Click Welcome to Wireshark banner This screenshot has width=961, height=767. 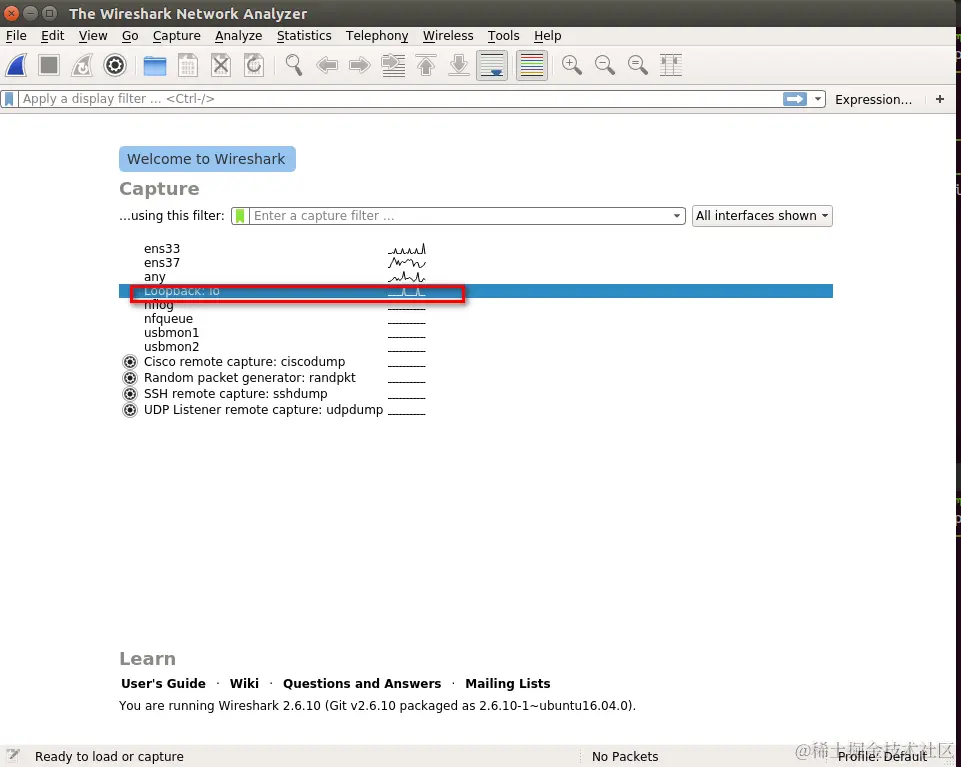pyautogui.click(x=207, y=159)
